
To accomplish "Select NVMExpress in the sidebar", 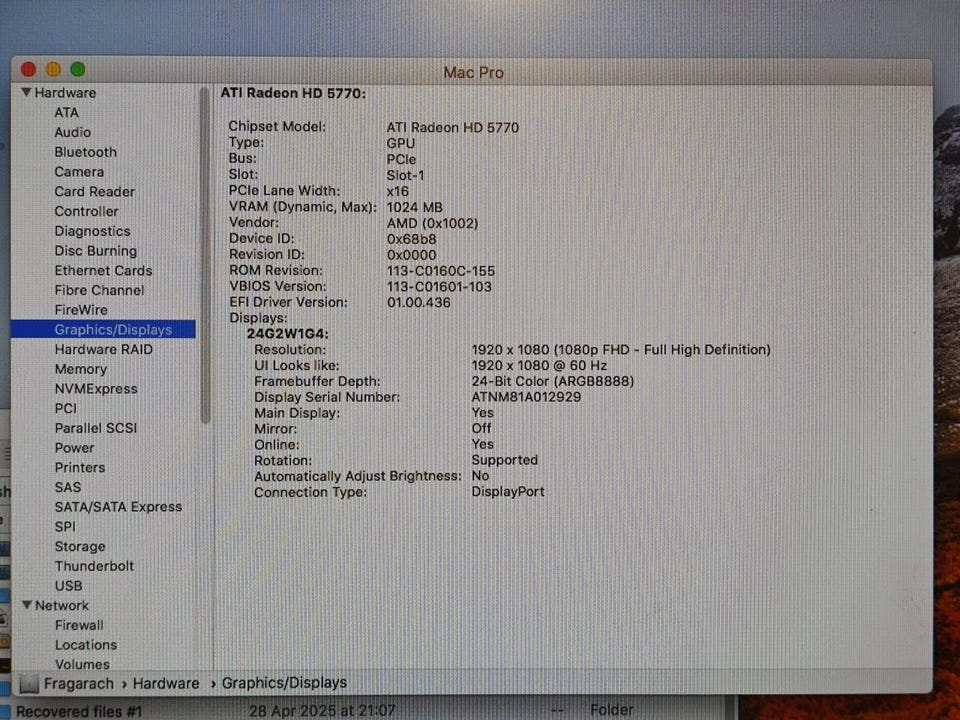I will click(96, 389).
